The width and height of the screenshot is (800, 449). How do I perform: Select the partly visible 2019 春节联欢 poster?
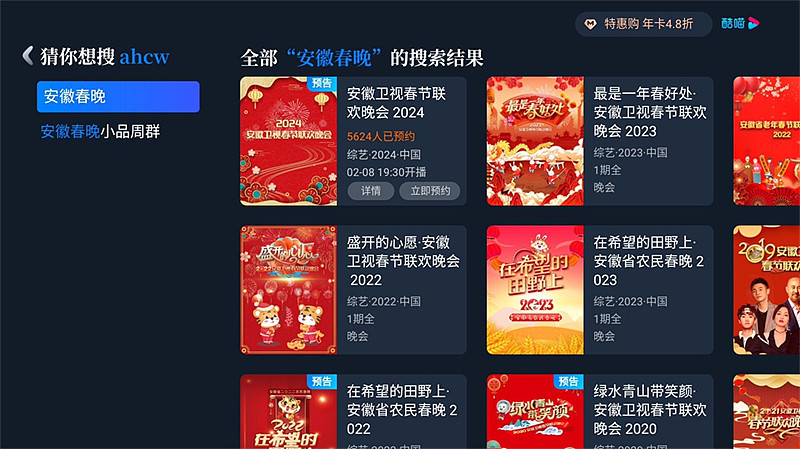766,290
